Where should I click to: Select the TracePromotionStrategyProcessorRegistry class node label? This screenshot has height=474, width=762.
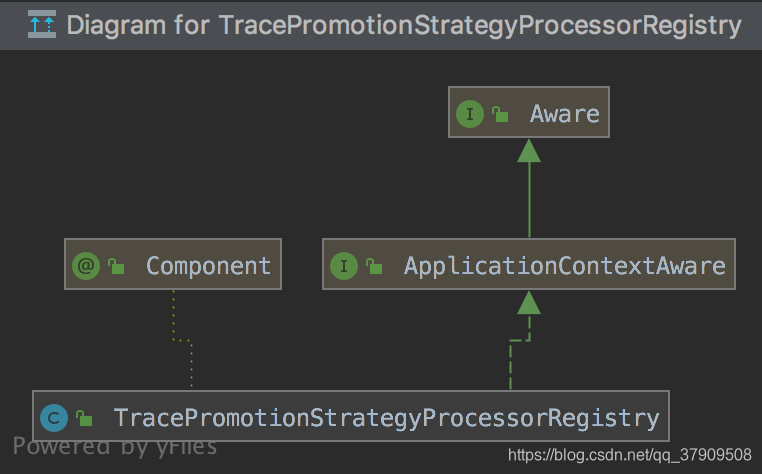(x=386, y=418)
